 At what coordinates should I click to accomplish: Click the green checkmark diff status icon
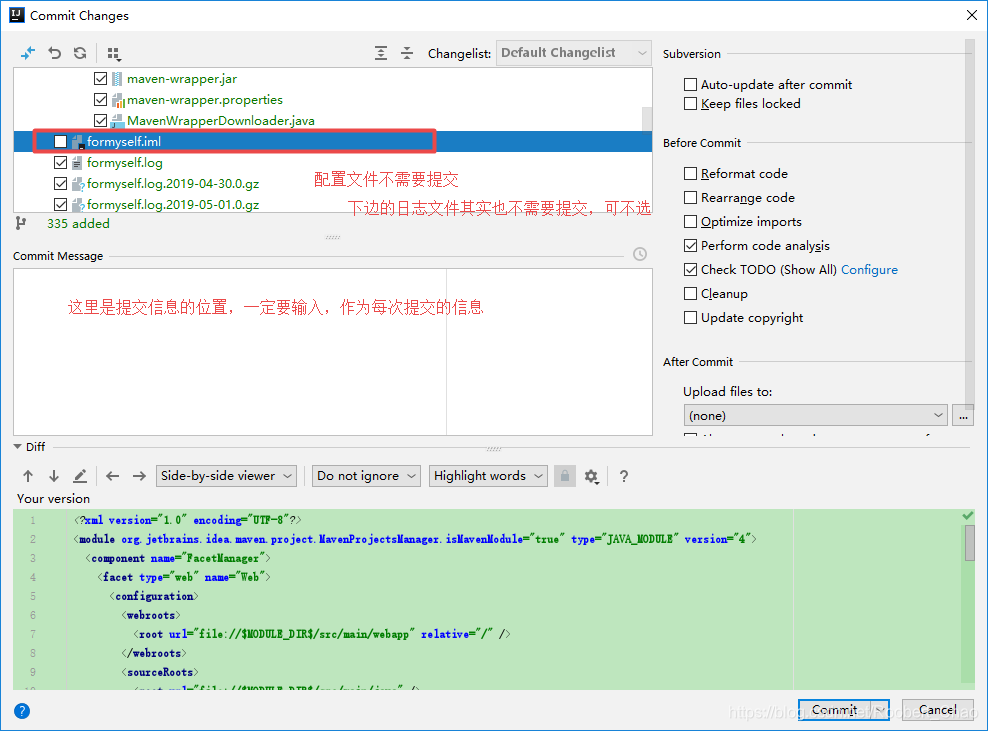click(968, 516)
